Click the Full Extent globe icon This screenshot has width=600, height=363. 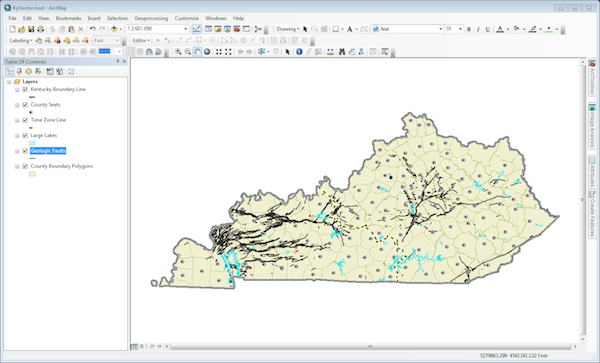(207, 52)
